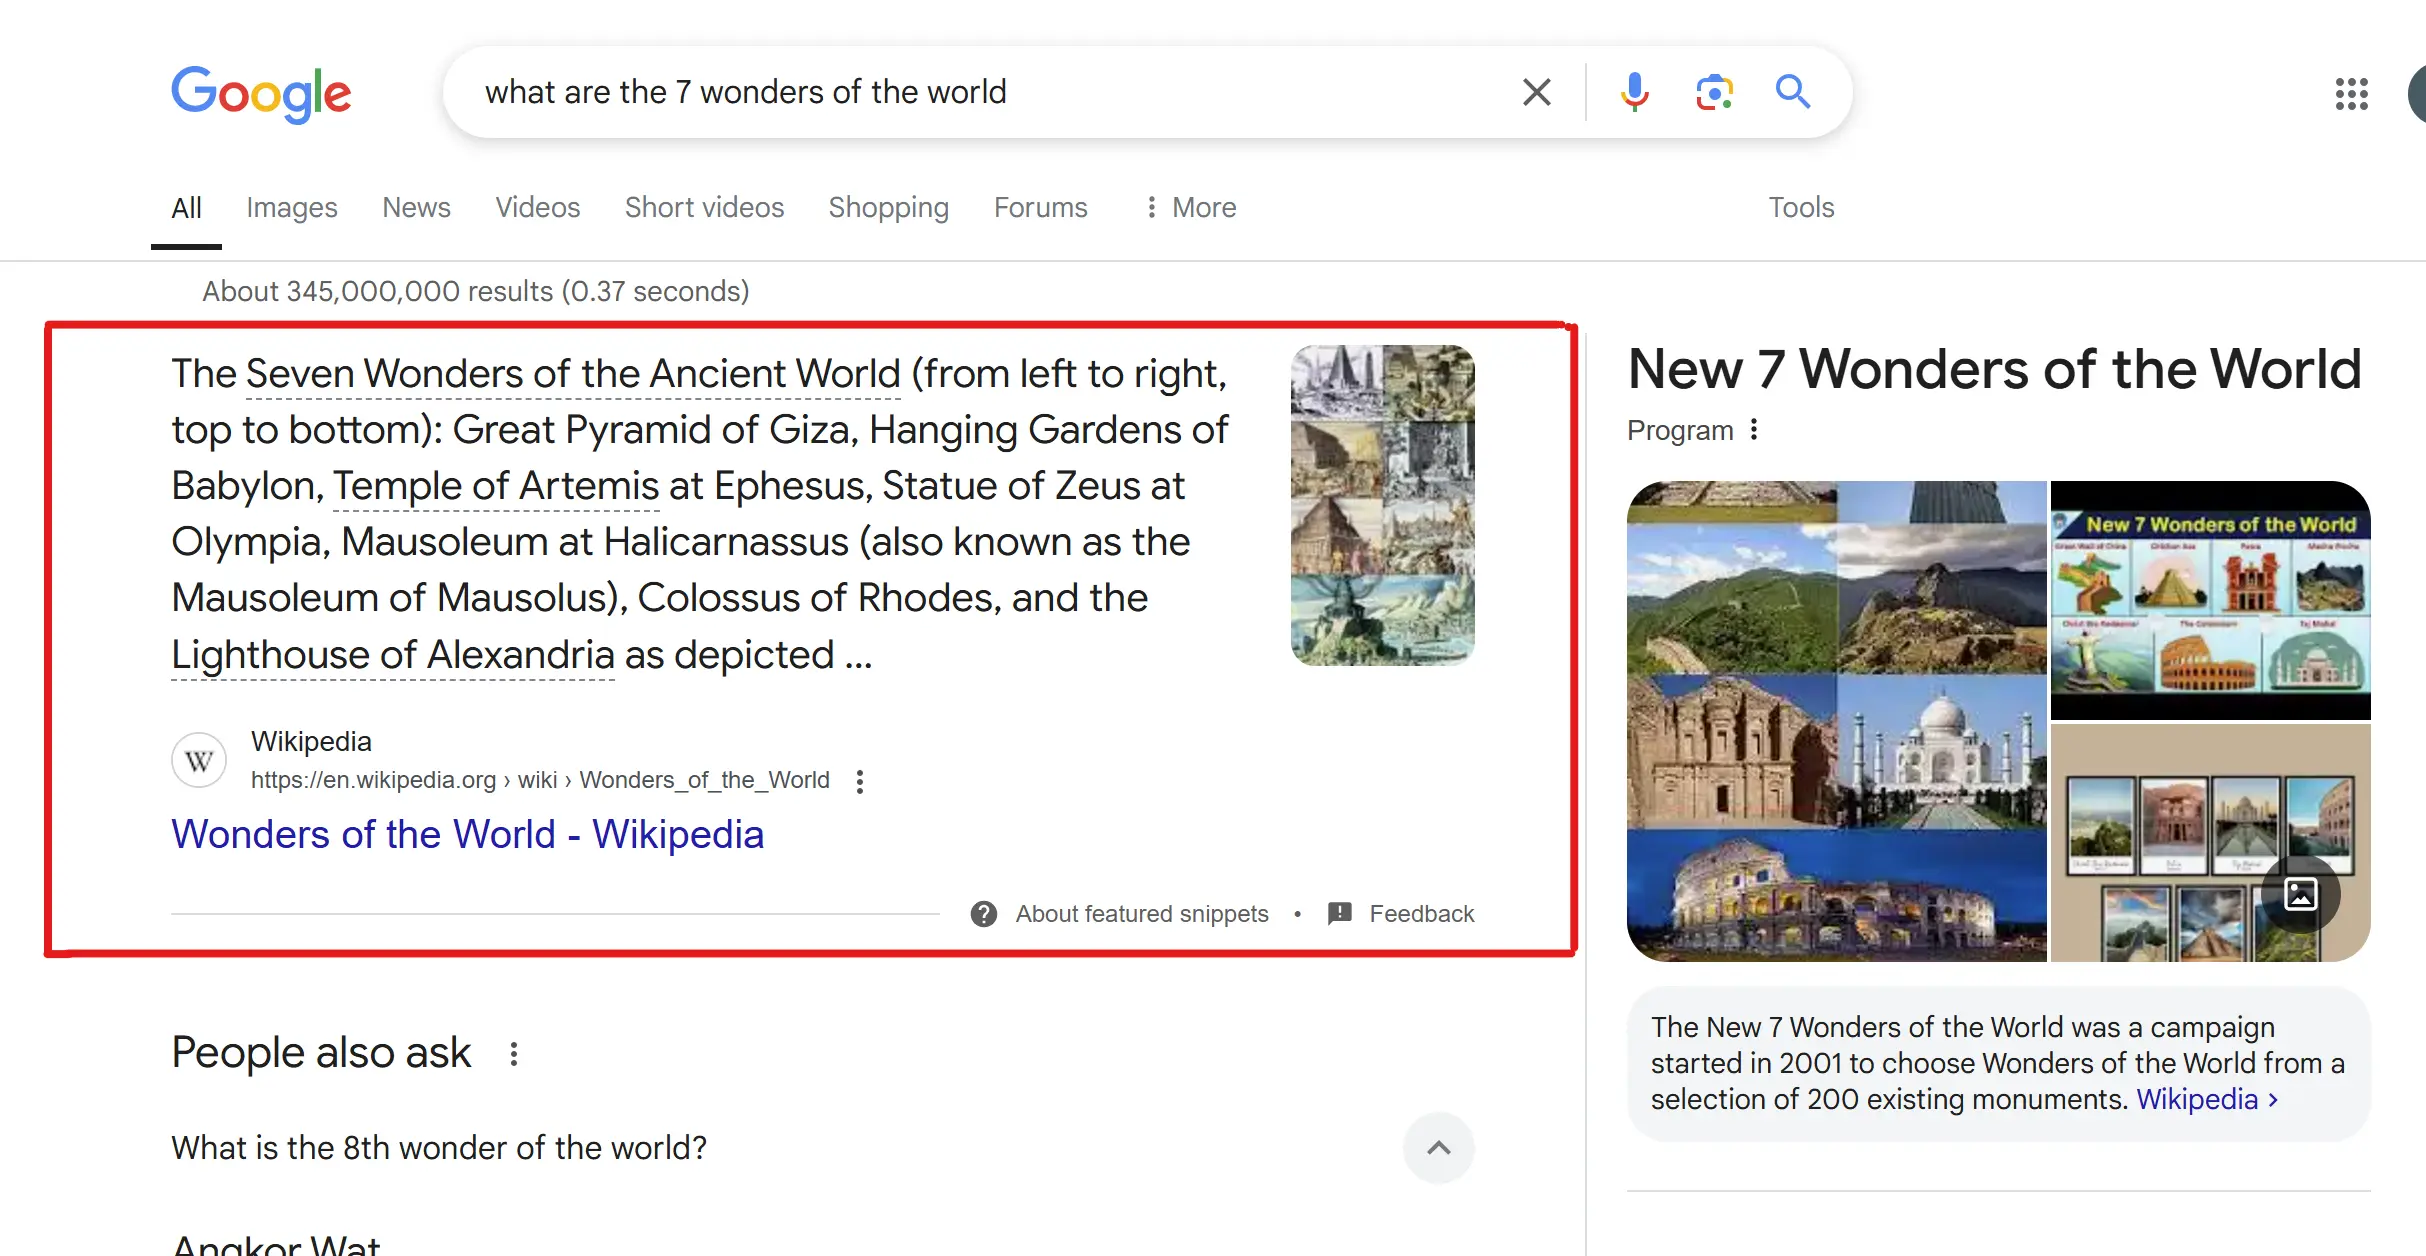2426x1256 pixels.
Task: Expand the More search filters menu
Action: pos(1190,207)
